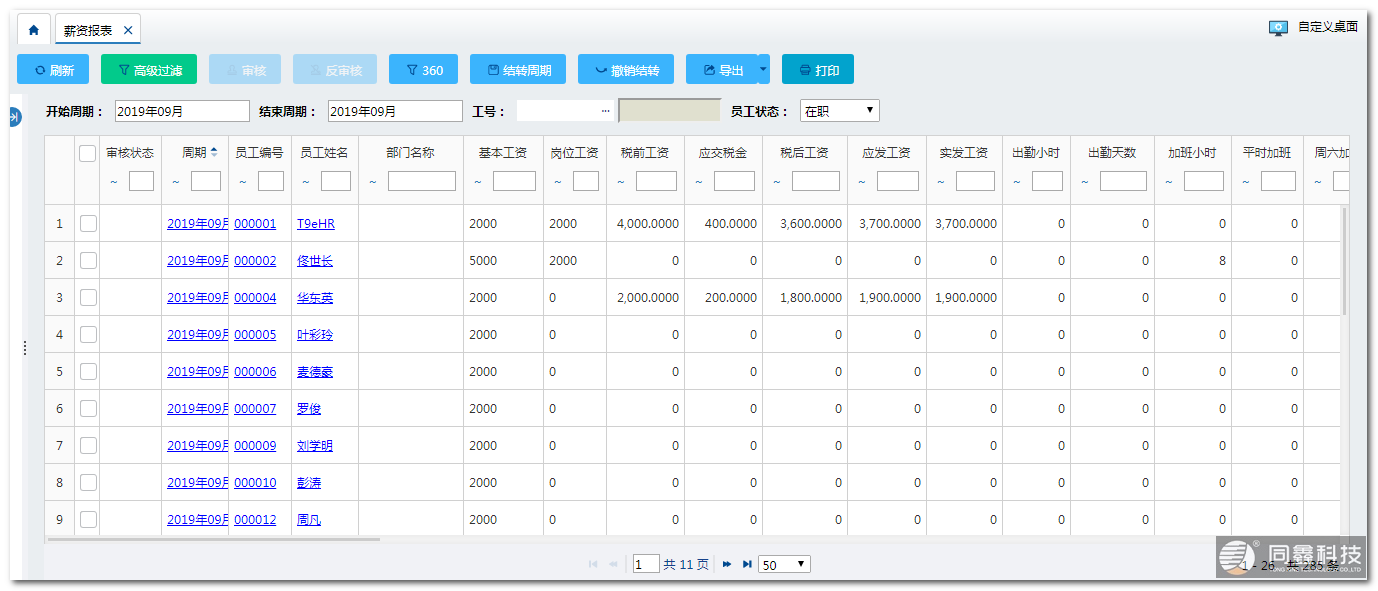1378x591 pixels.
Task: Check the select-all header checkbox
Action: pos(87,153)
